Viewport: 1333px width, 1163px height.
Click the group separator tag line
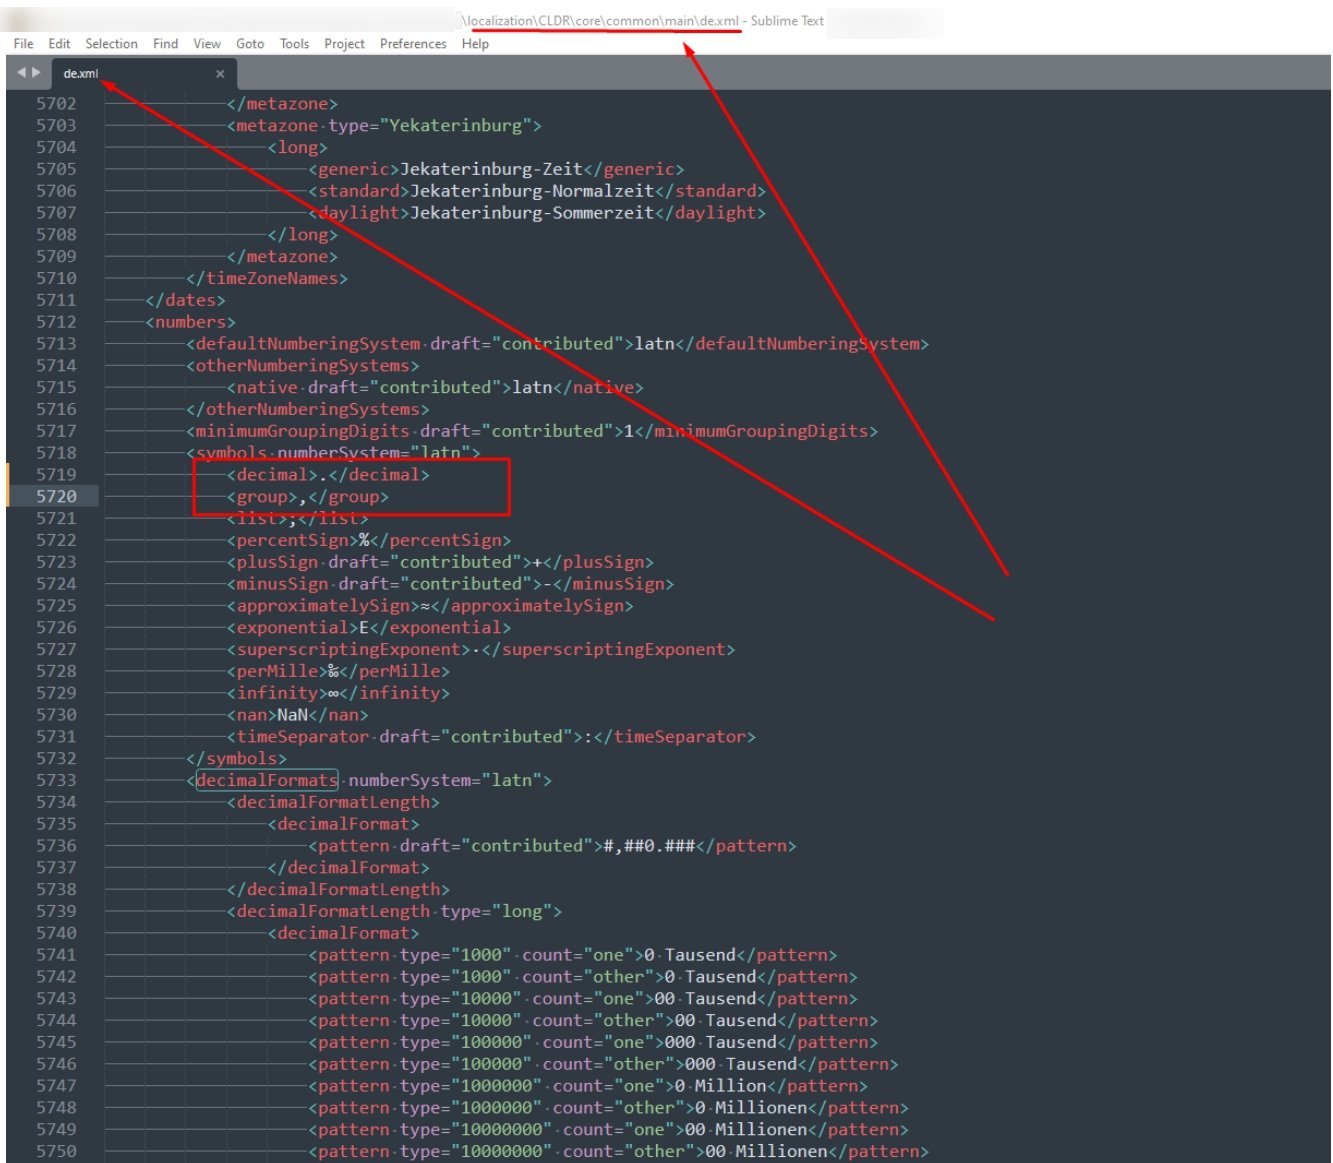(x=308, y=497)
